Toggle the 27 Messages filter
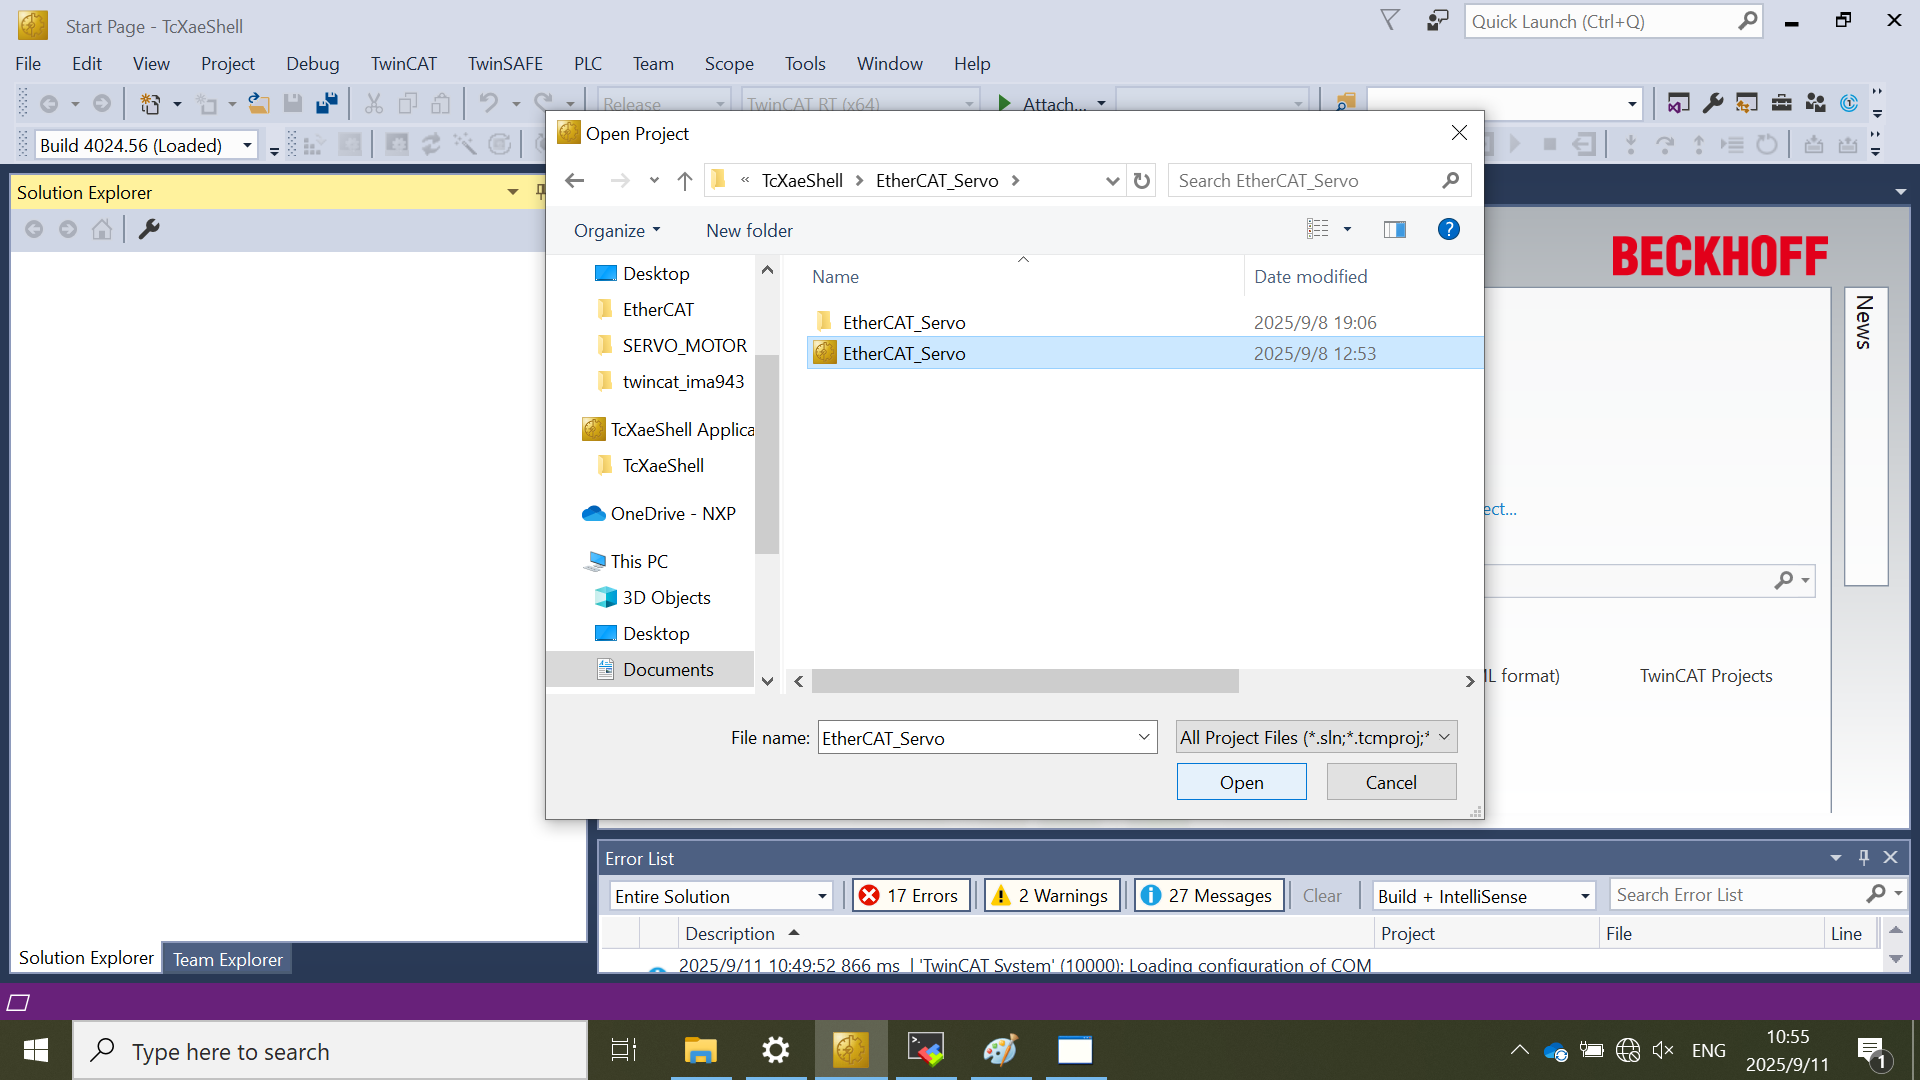 1208,896
